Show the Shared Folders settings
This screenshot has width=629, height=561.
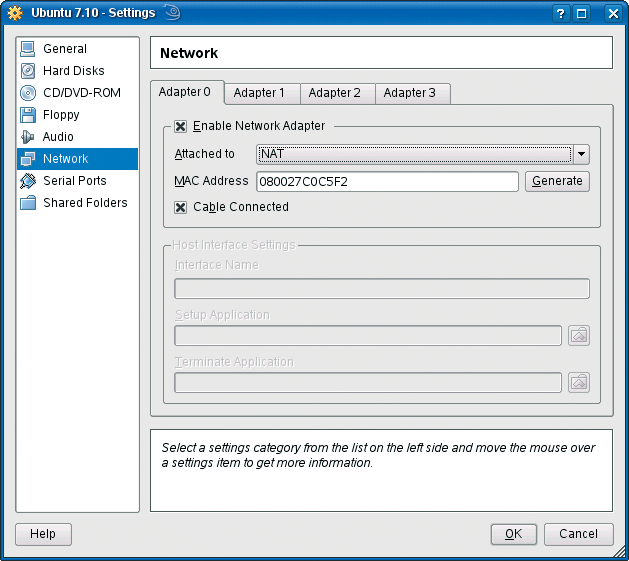pyautogui.click(x=77, y=203)
